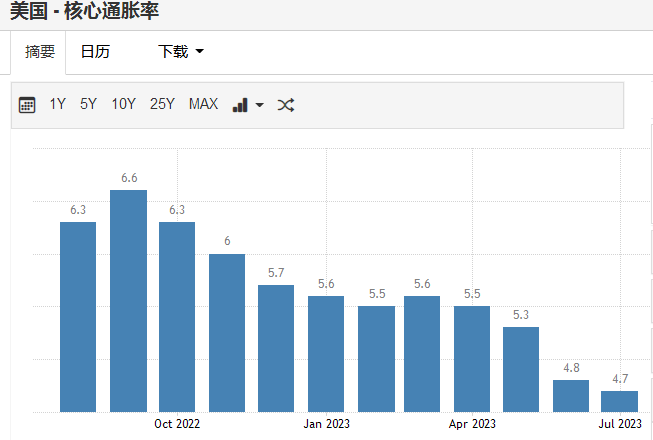Expand the 下载 dropdown menu
The width and height of the screenshot is (653, 440).
tap(180, 52)
